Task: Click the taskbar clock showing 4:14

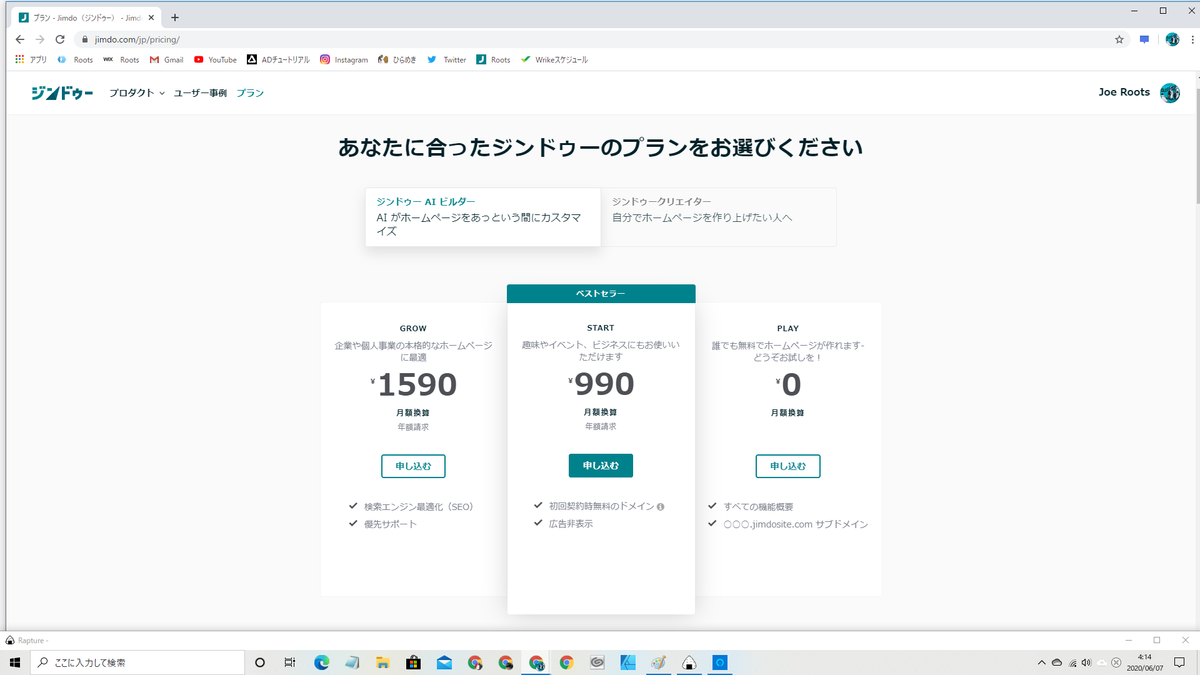Action: (x=1147, y=662)
